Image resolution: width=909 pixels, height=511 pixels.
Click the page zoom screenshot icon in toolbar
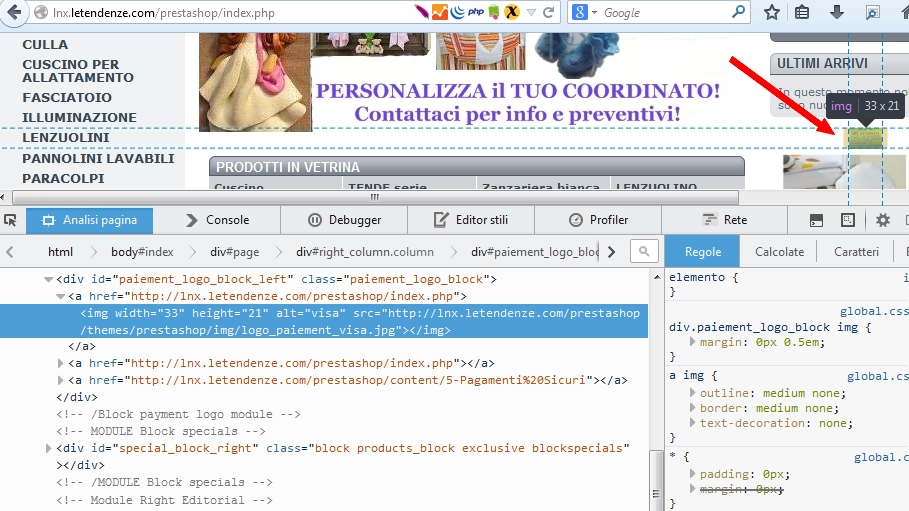click(872, 12)
